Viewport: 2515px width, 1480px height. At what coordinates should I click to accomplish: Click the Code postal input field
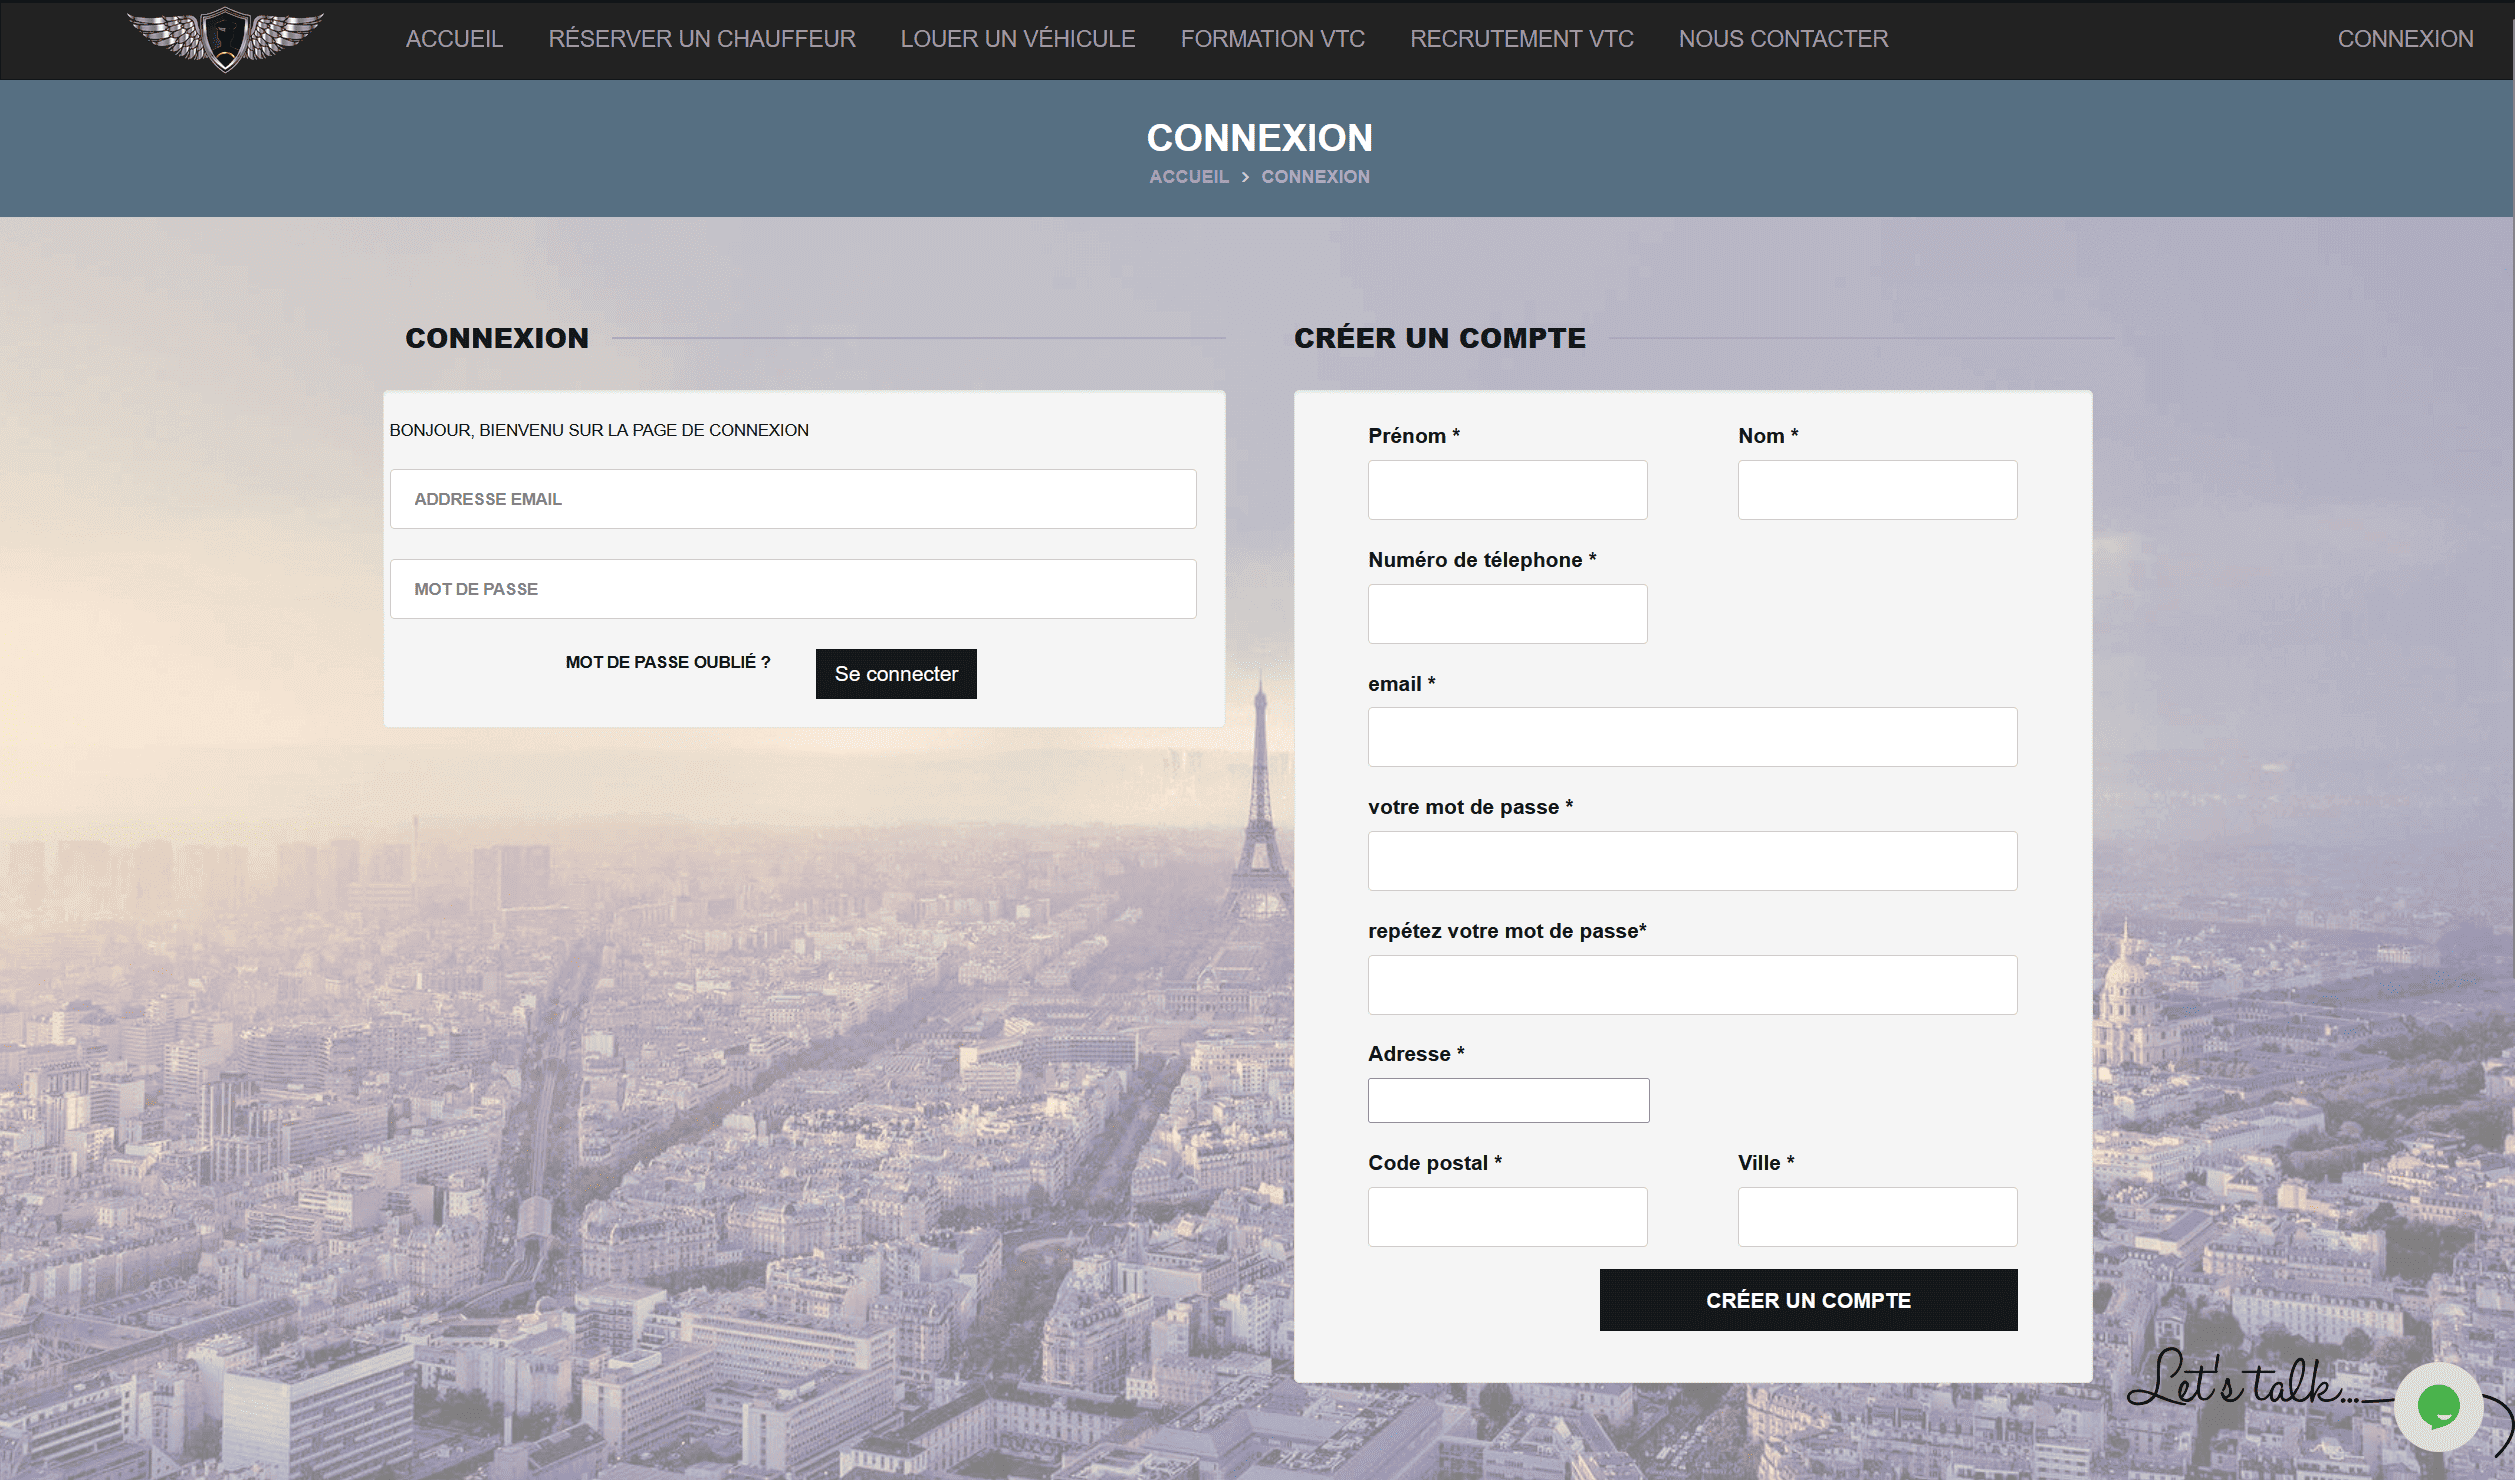click(x=1506, y=1217)
